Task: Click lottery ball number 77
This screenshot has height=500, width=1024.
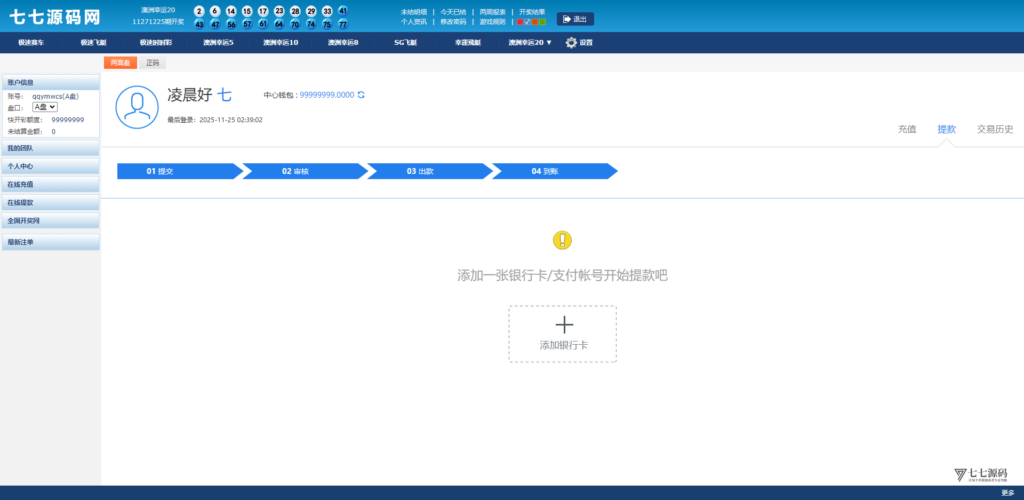Action: point(343,24)
